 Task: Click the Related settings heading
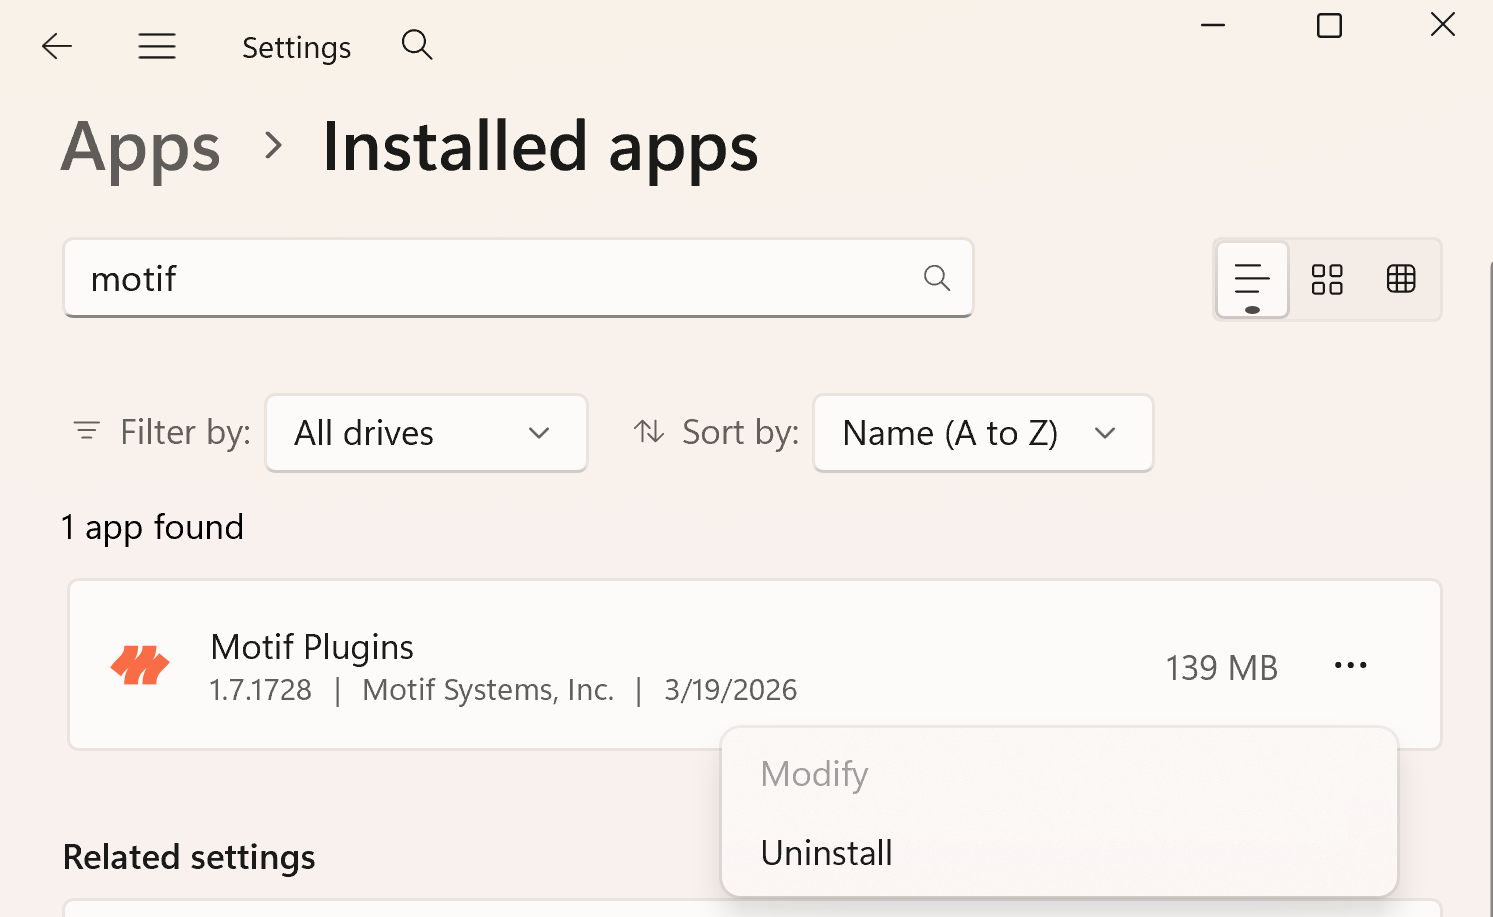(x=189, y=857)
